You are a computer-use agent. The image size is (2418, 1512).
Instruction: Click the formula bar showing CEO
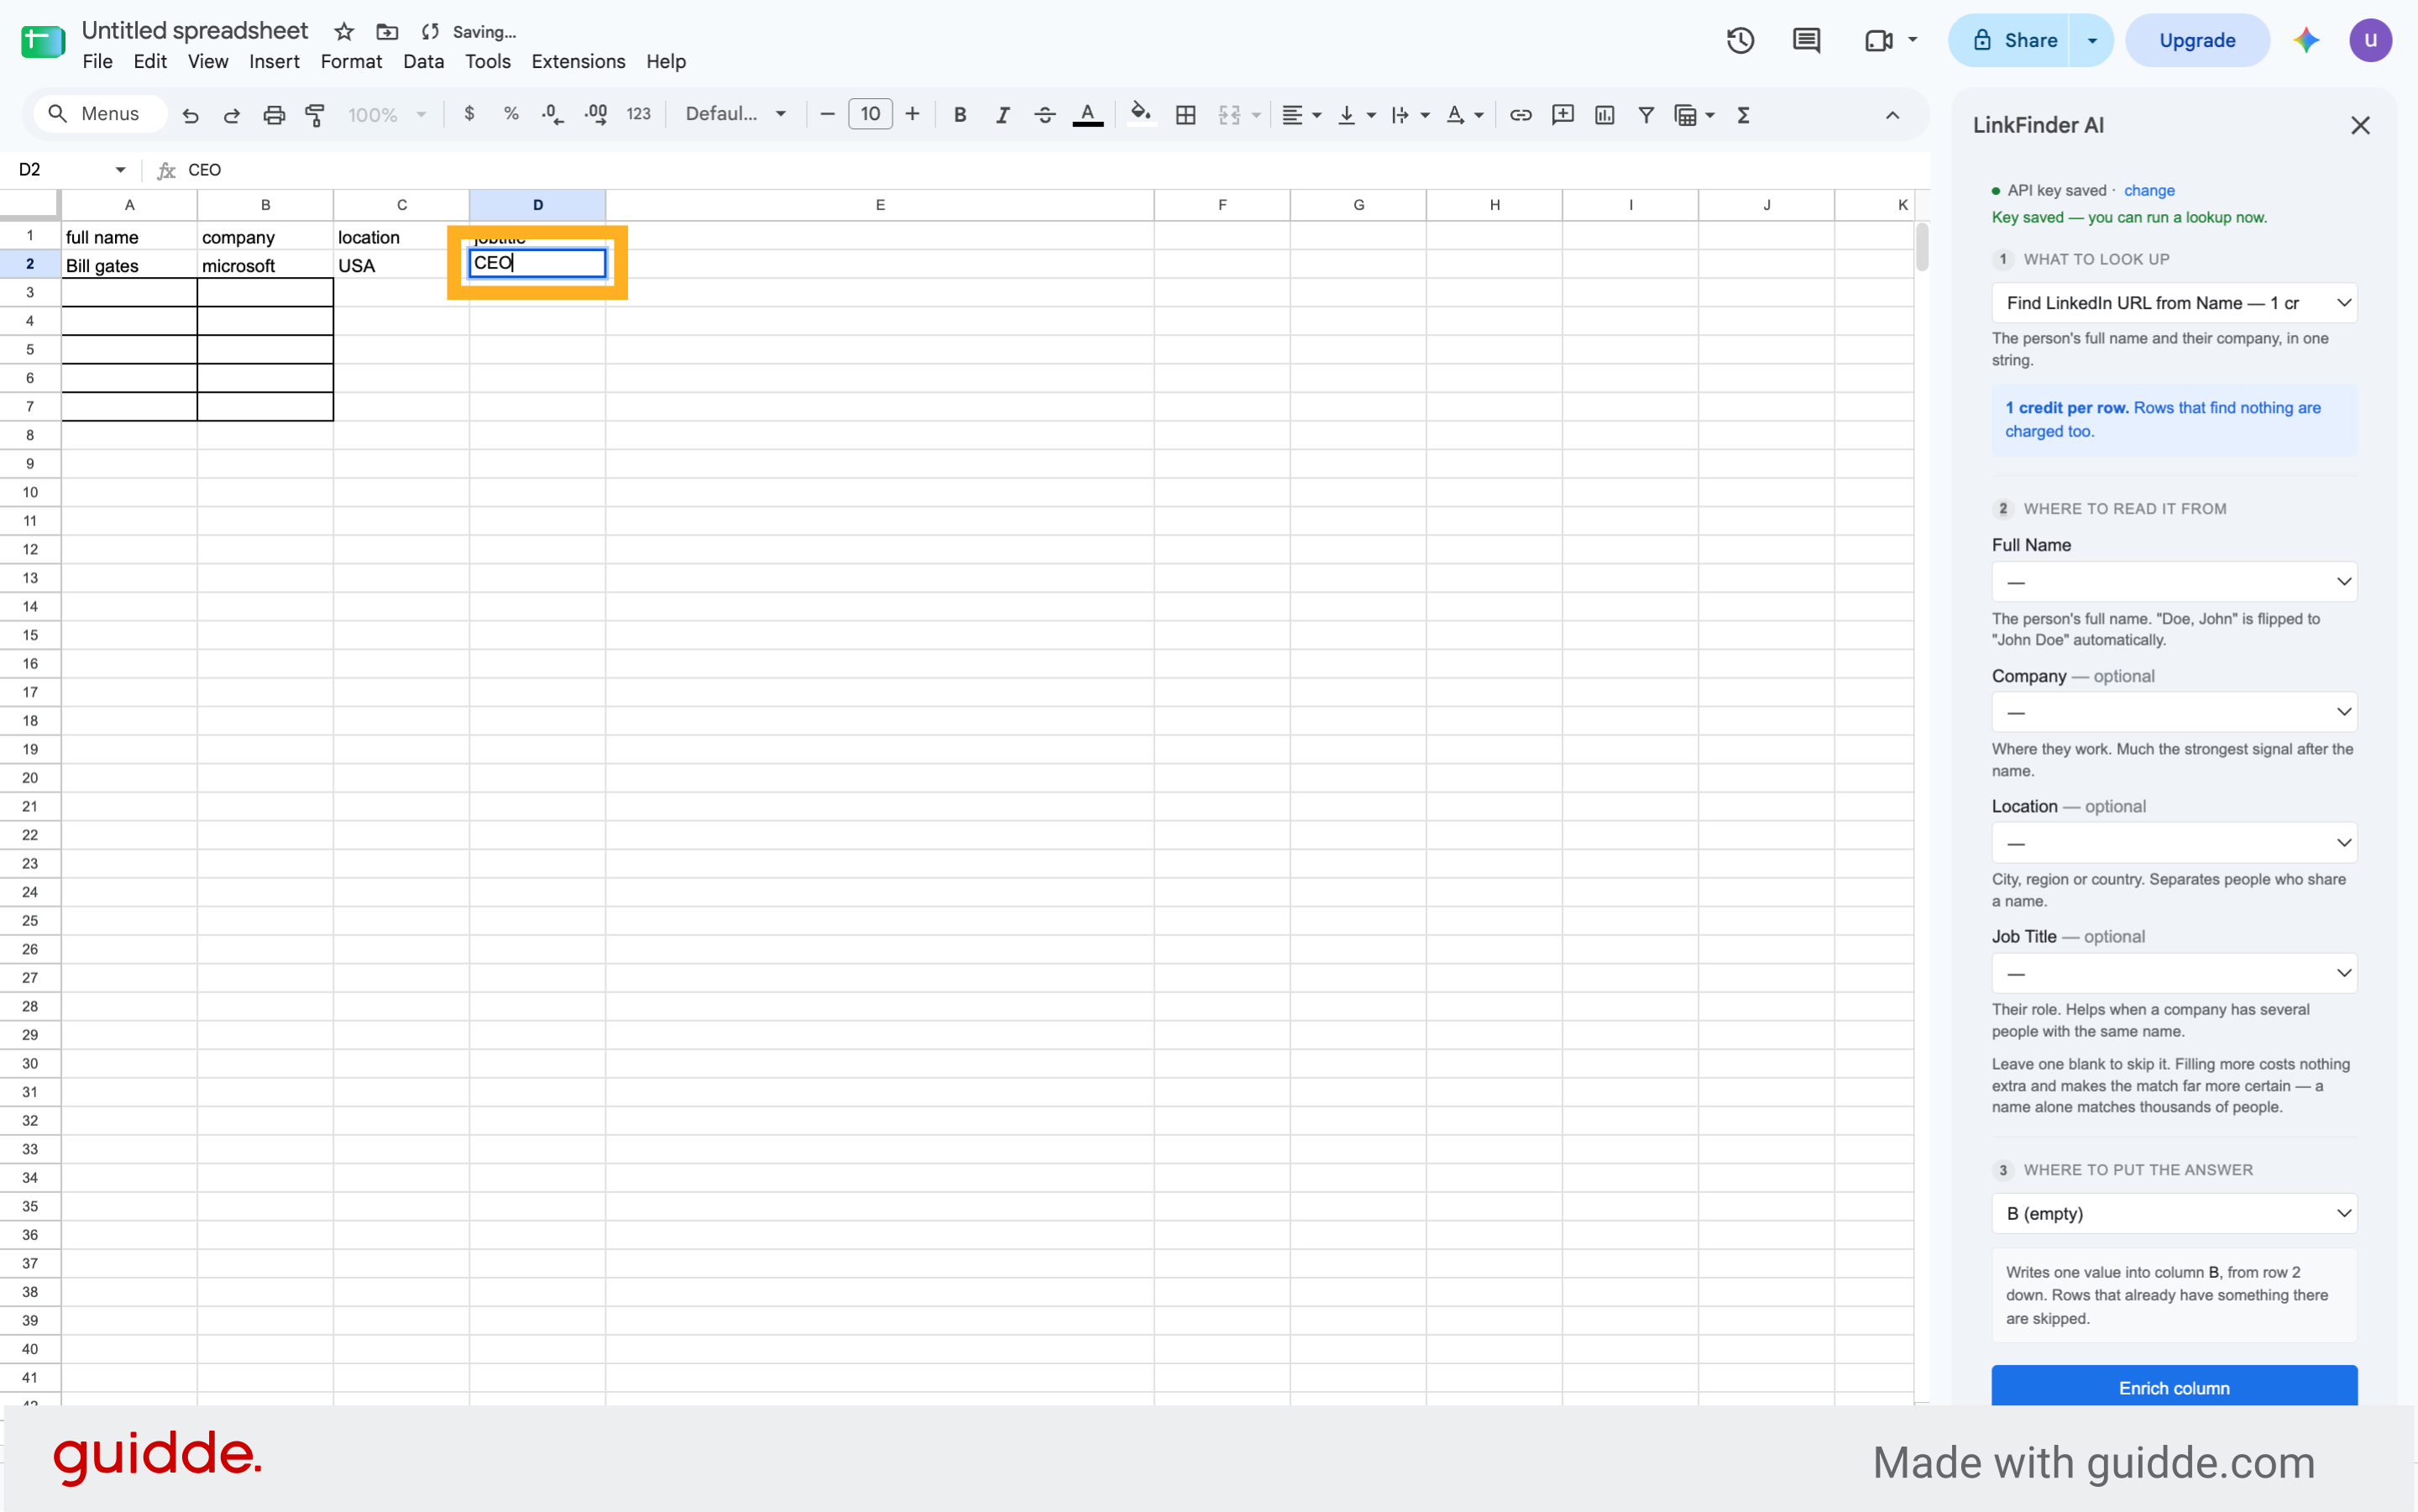tap(1050, 170)
